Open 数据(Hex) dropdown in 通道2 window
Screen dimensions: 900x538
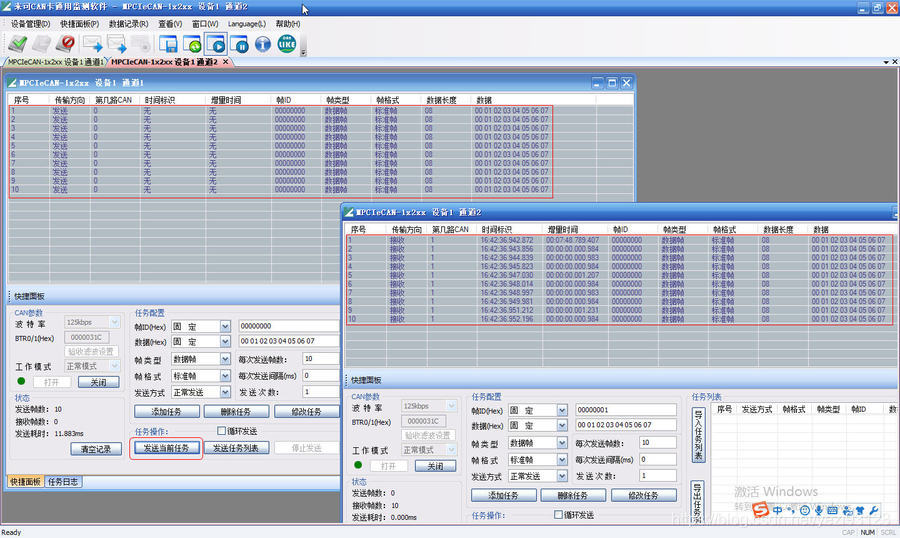(562, 425)
